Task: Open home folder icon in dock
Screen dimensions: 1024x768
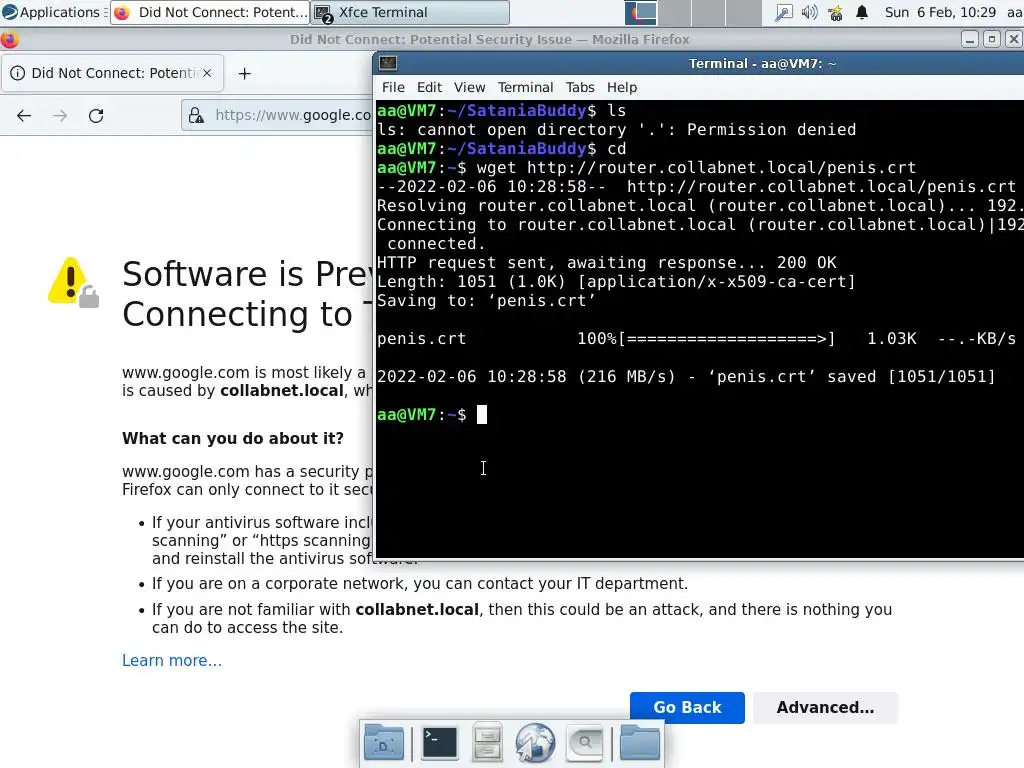Action: click(x=639, y=743)
